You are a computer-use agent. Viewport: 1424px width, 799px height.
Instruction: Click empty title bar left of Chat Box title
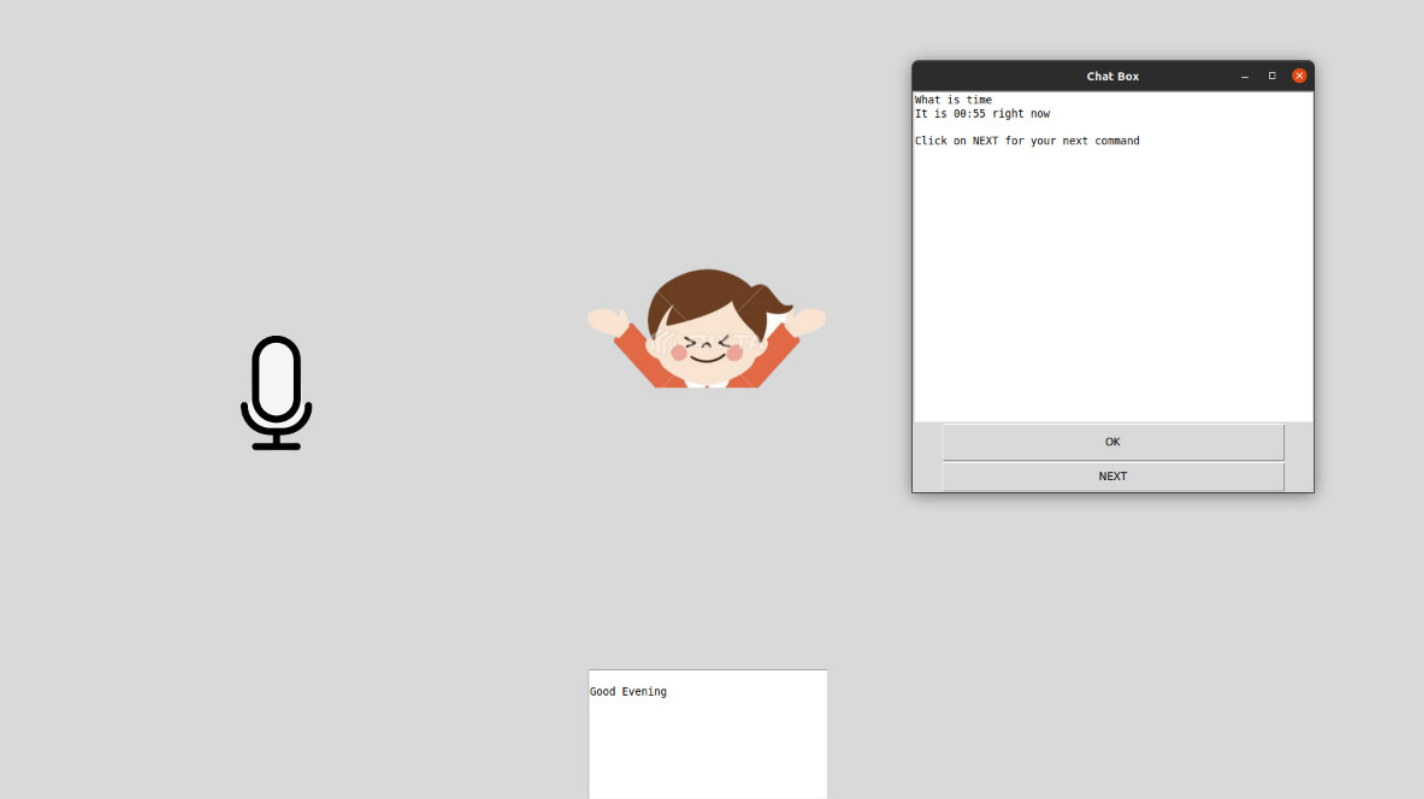coord(990,76)
